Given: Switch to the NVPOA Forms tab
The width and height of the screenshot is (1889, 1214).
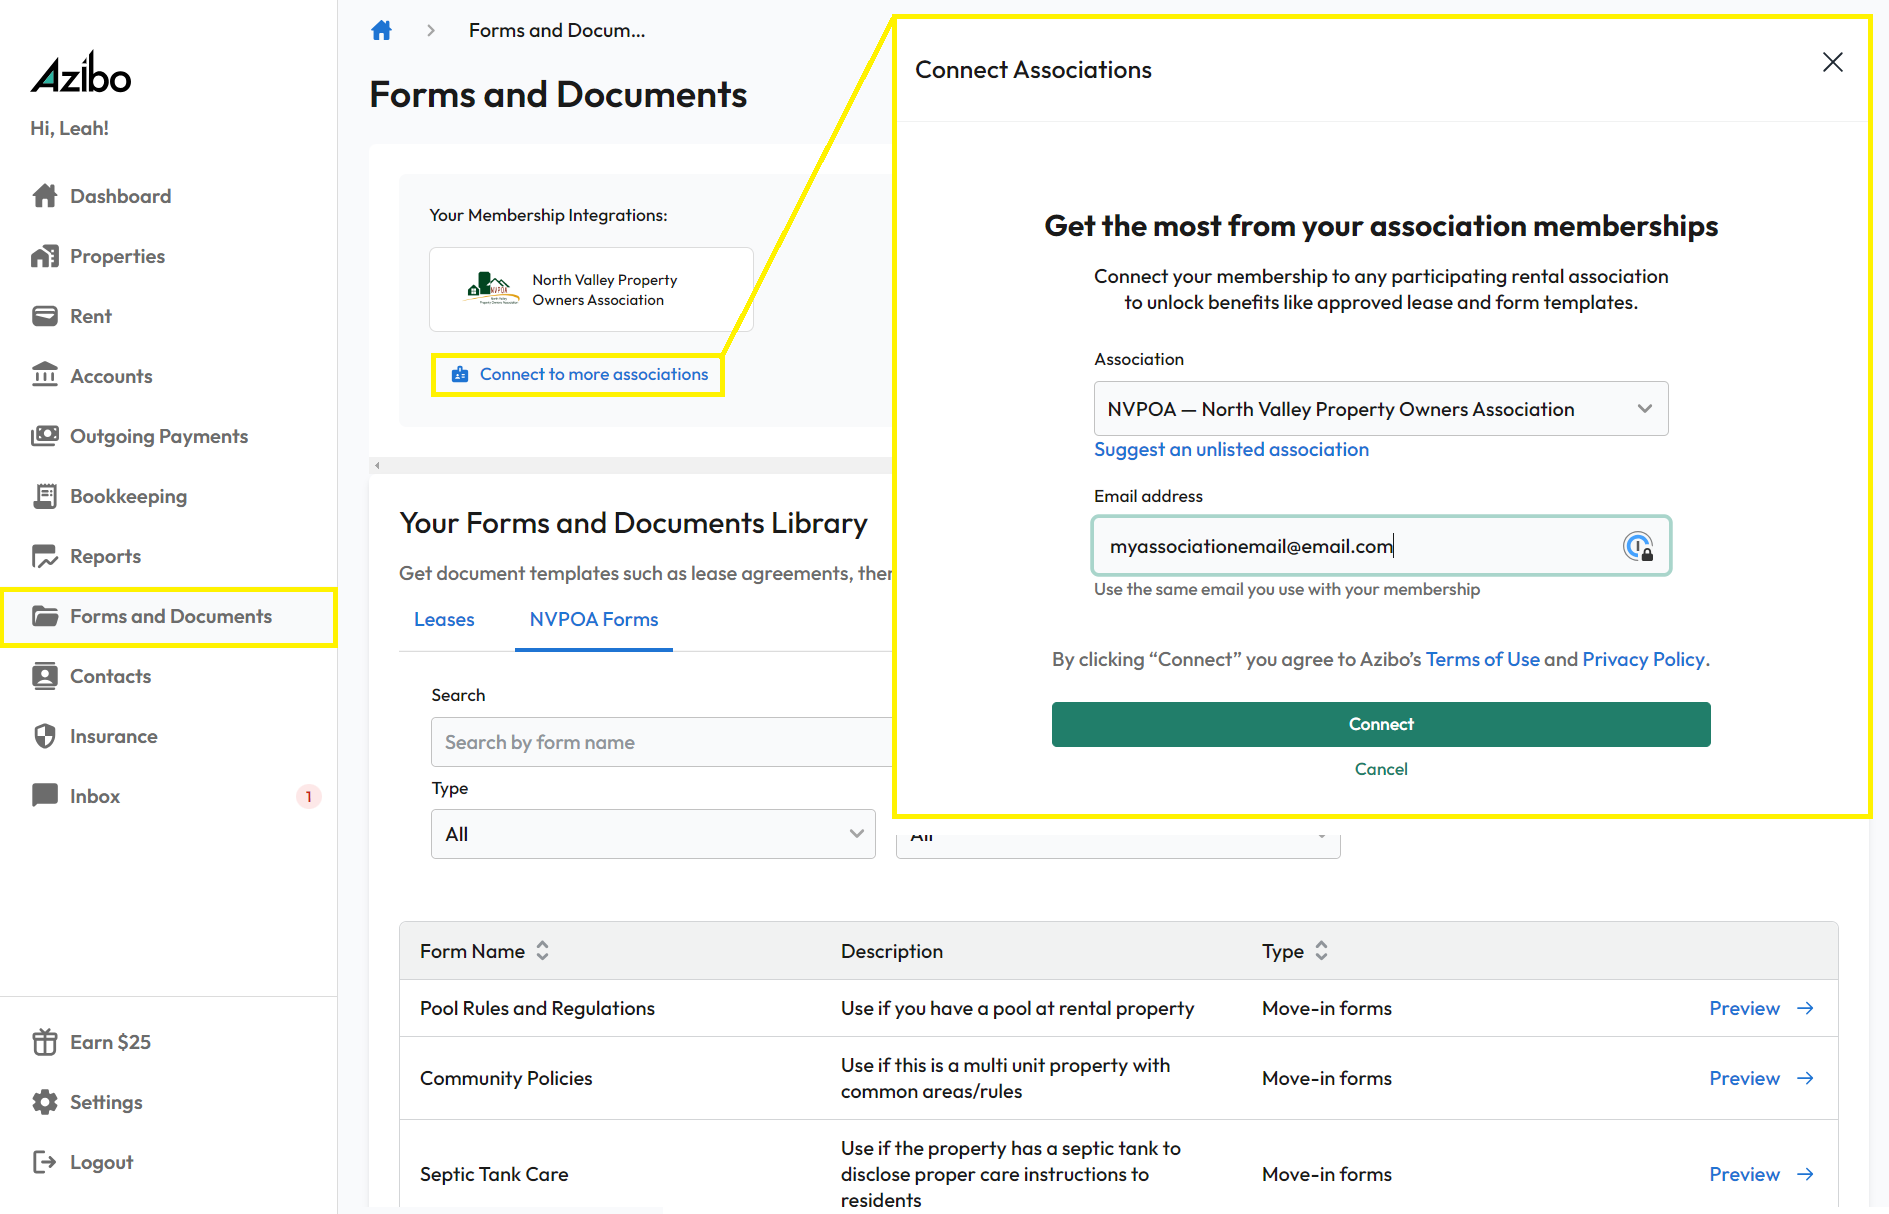Looking at the screenshot, I should [594, 619].
